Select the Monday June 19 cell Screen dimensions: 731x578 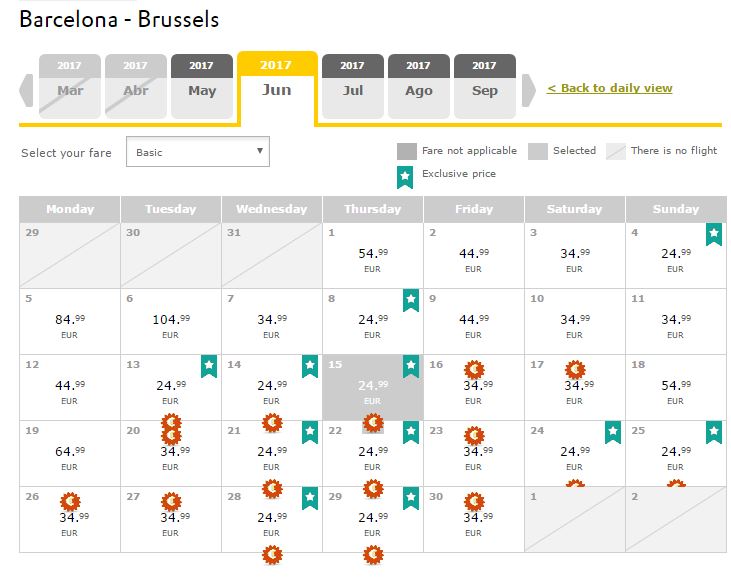(x=70, y=454)
